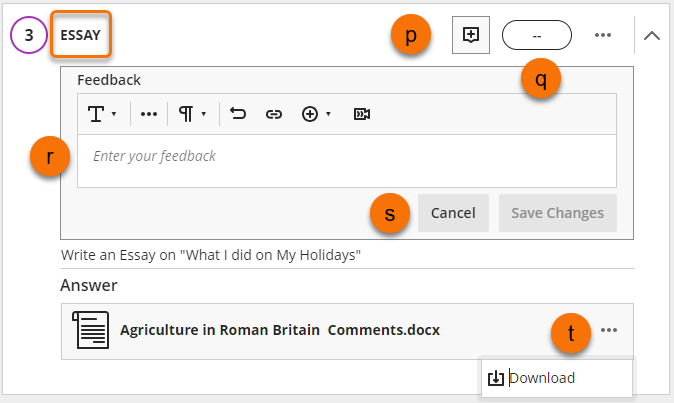This screenshot has width=674, height=403.
Task: Click the grade pill showing dashes
Action: point(536,35)
